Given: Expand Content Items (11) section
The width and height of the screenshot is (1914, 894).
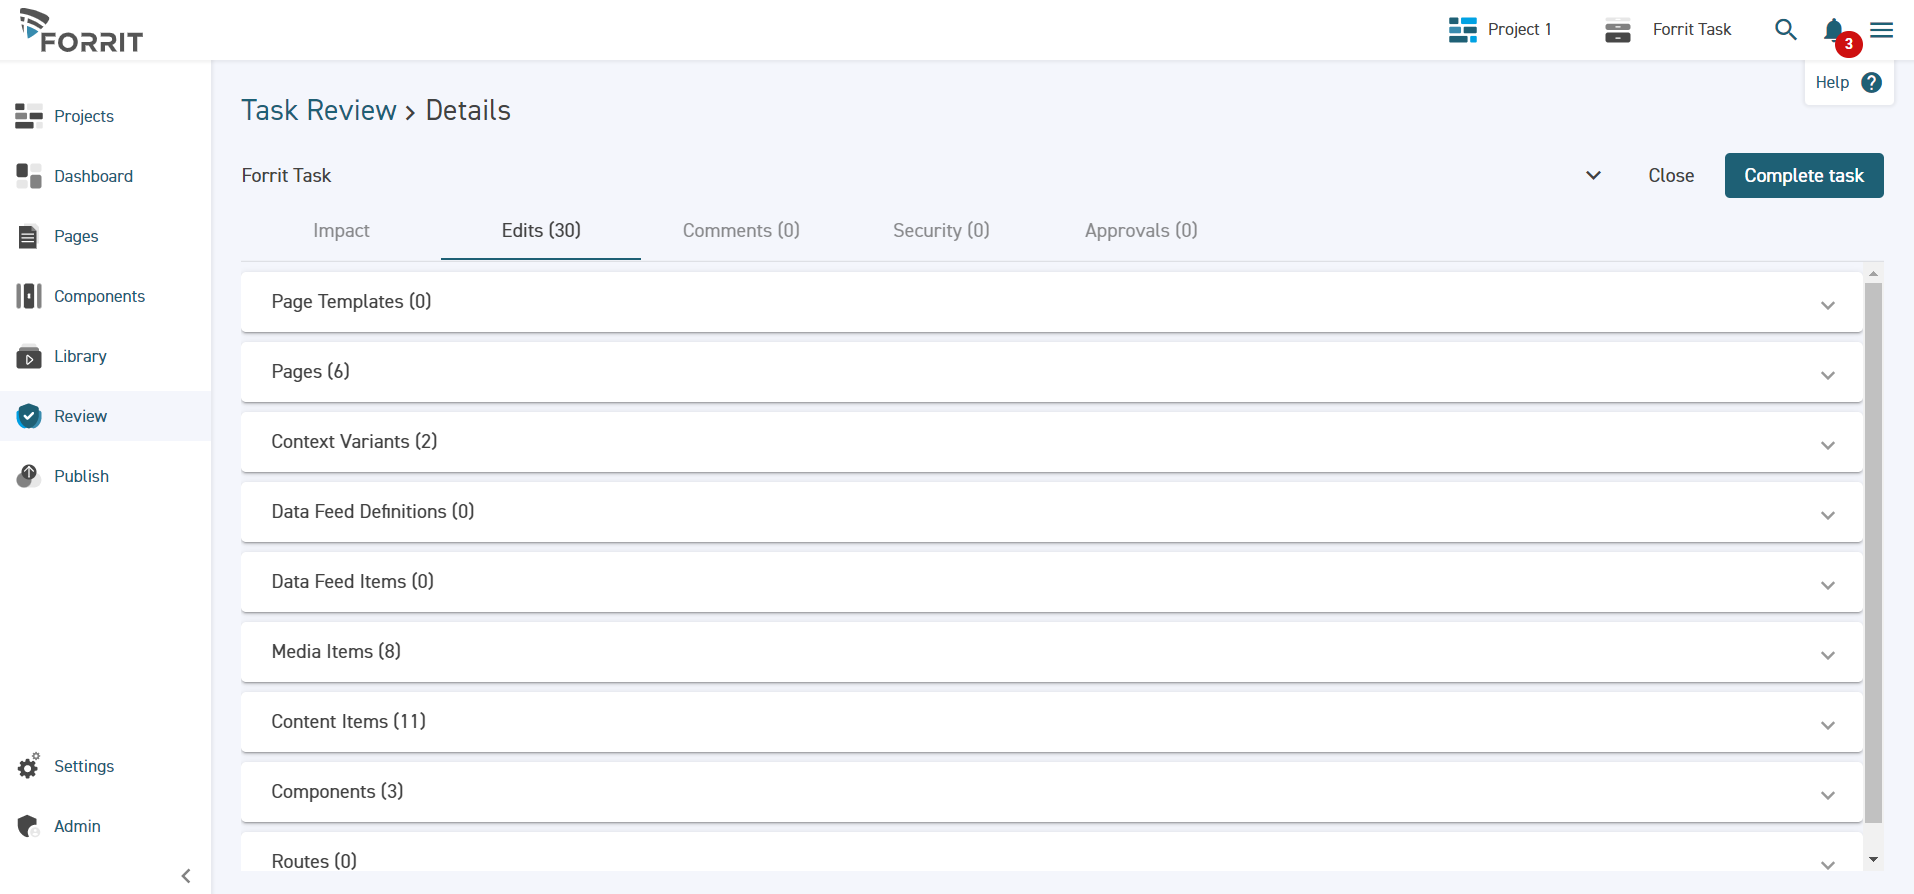Looking at the screenshot, I should [1827, 725].
